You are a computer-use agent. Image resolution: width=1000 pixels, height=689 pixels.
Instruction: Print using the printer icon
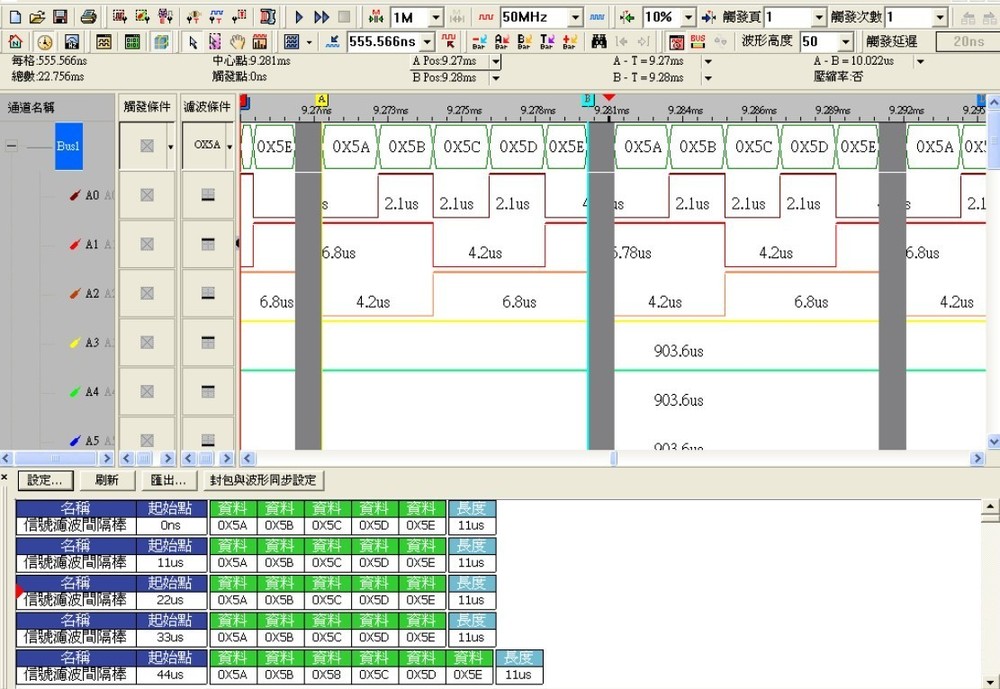pos(89,17)
